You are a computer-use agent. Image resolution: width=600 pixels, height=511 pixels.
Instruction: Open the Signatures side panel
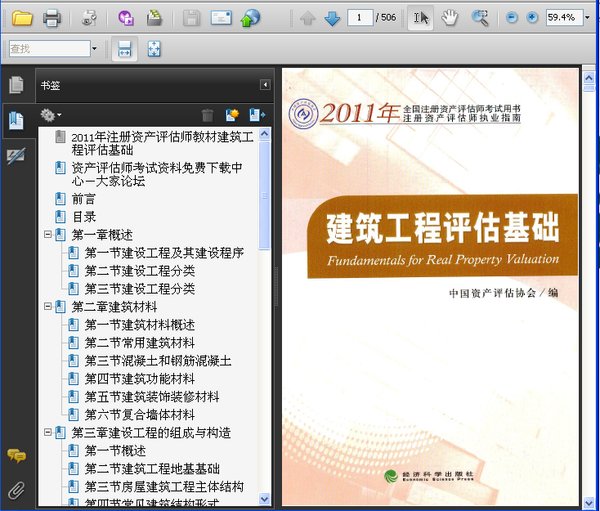16,156
